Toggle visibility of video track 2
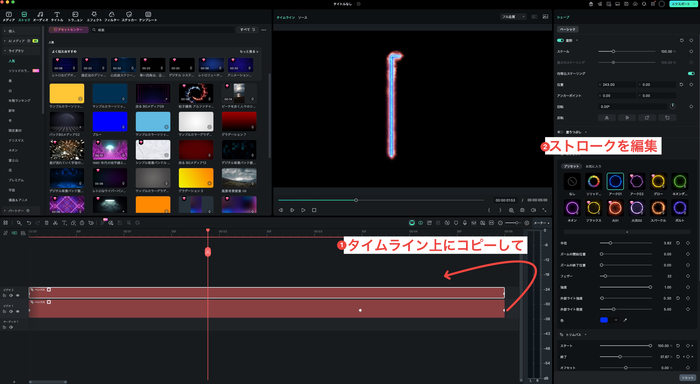Viewport: 700px width, 384px height. click(x=18, y=295)
